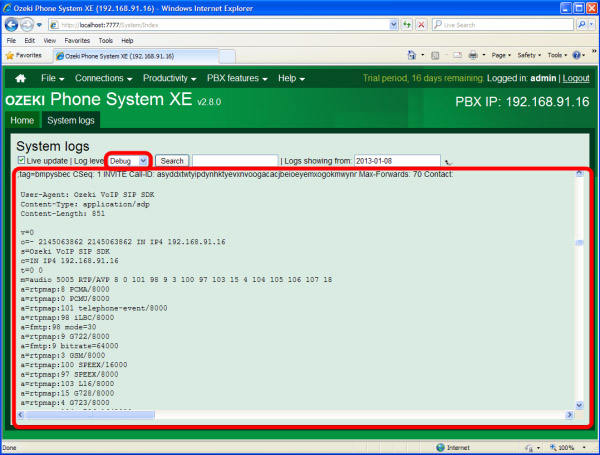
Task: Open the Safety command bar dropdown
Action: [529, 55]
